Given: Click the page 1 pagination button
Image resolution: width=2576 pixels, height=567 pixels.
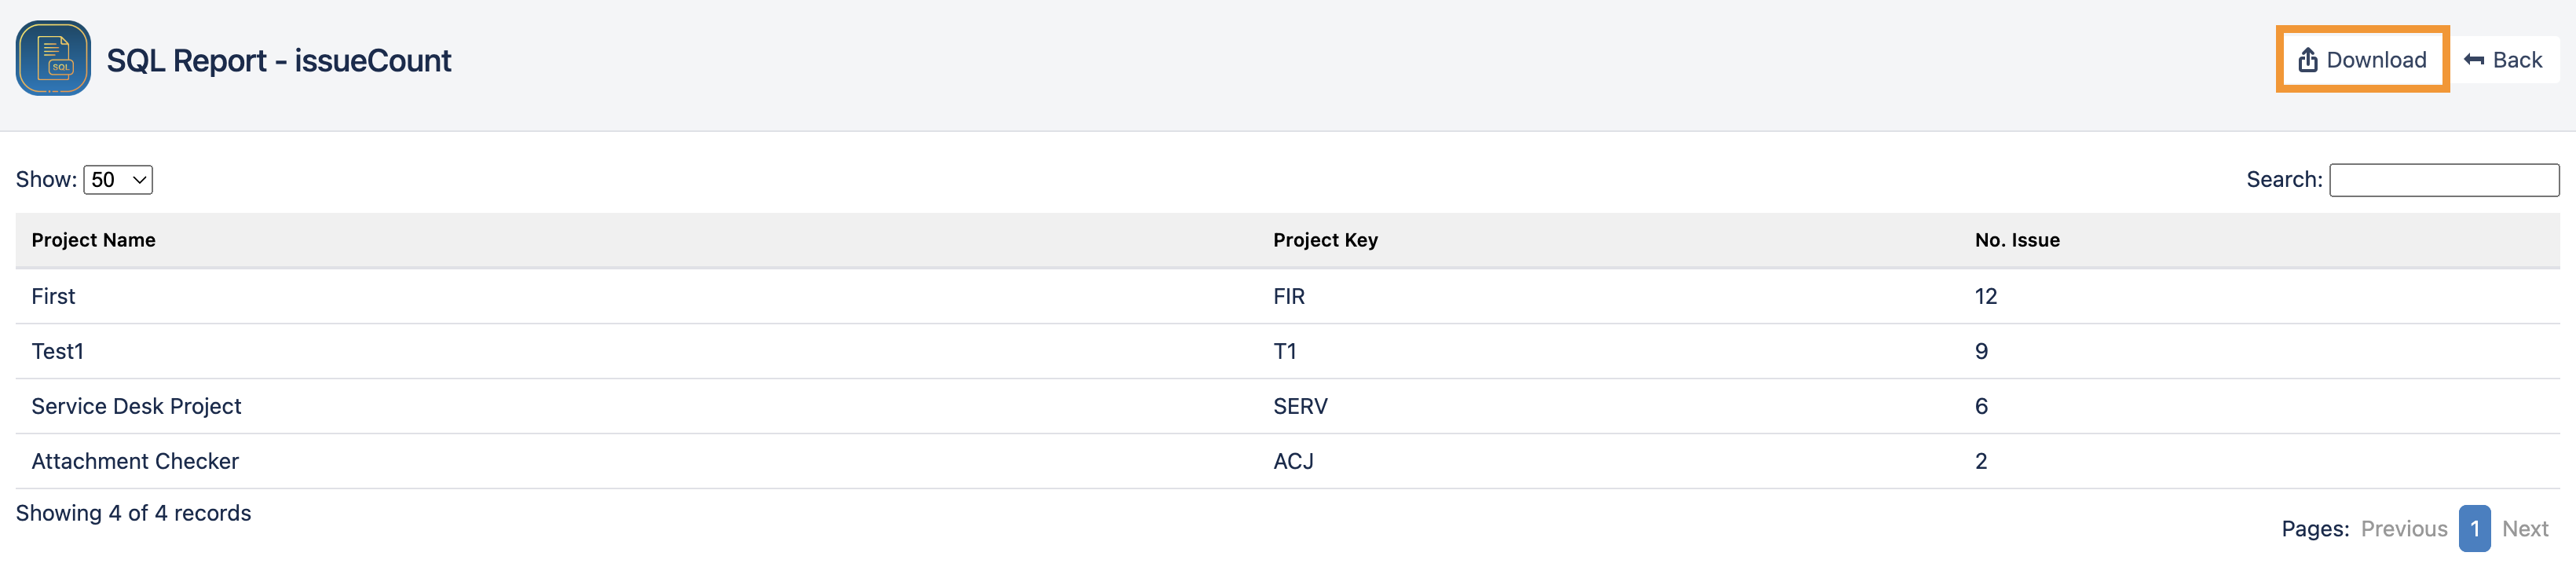Looking at the screenshot, I should click(x=2474, y=528).
